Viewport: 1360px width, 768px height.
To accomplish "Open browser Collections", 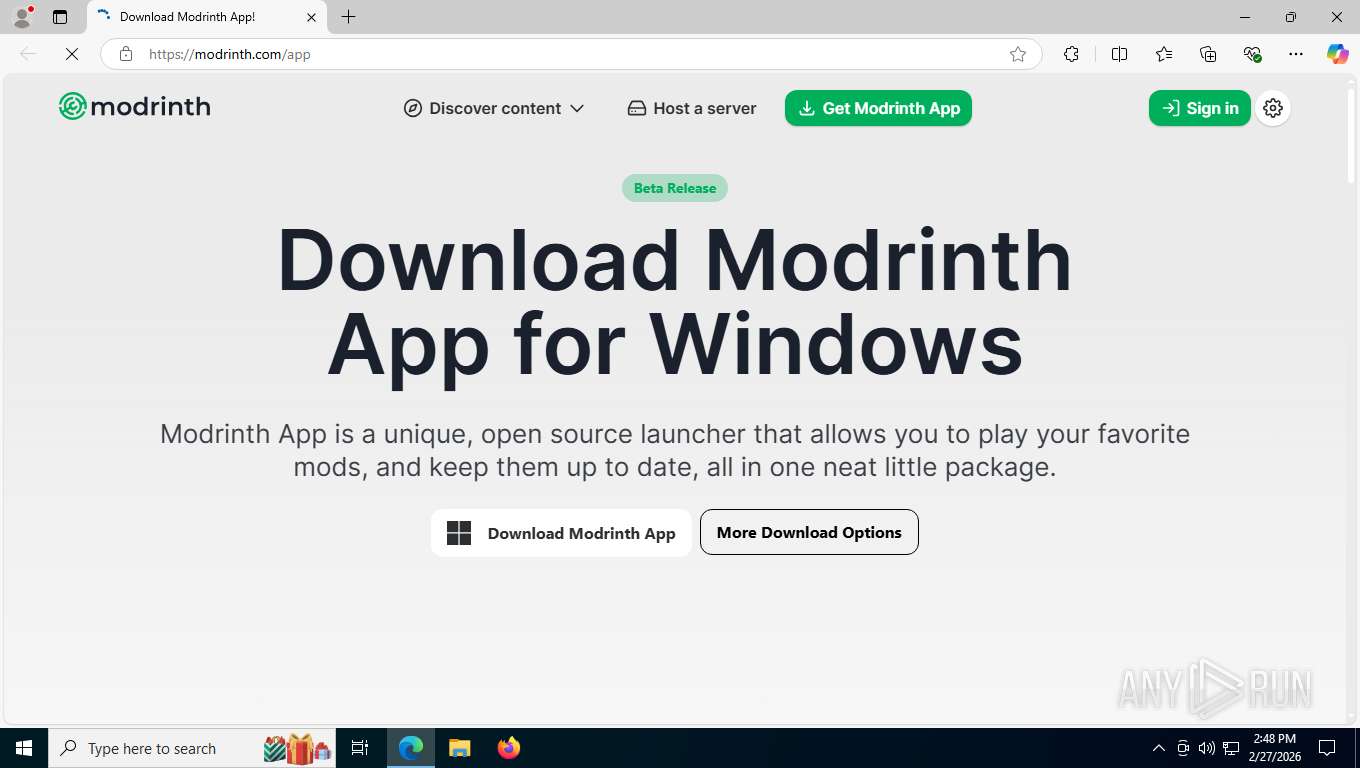I will tap(1208, 54).
